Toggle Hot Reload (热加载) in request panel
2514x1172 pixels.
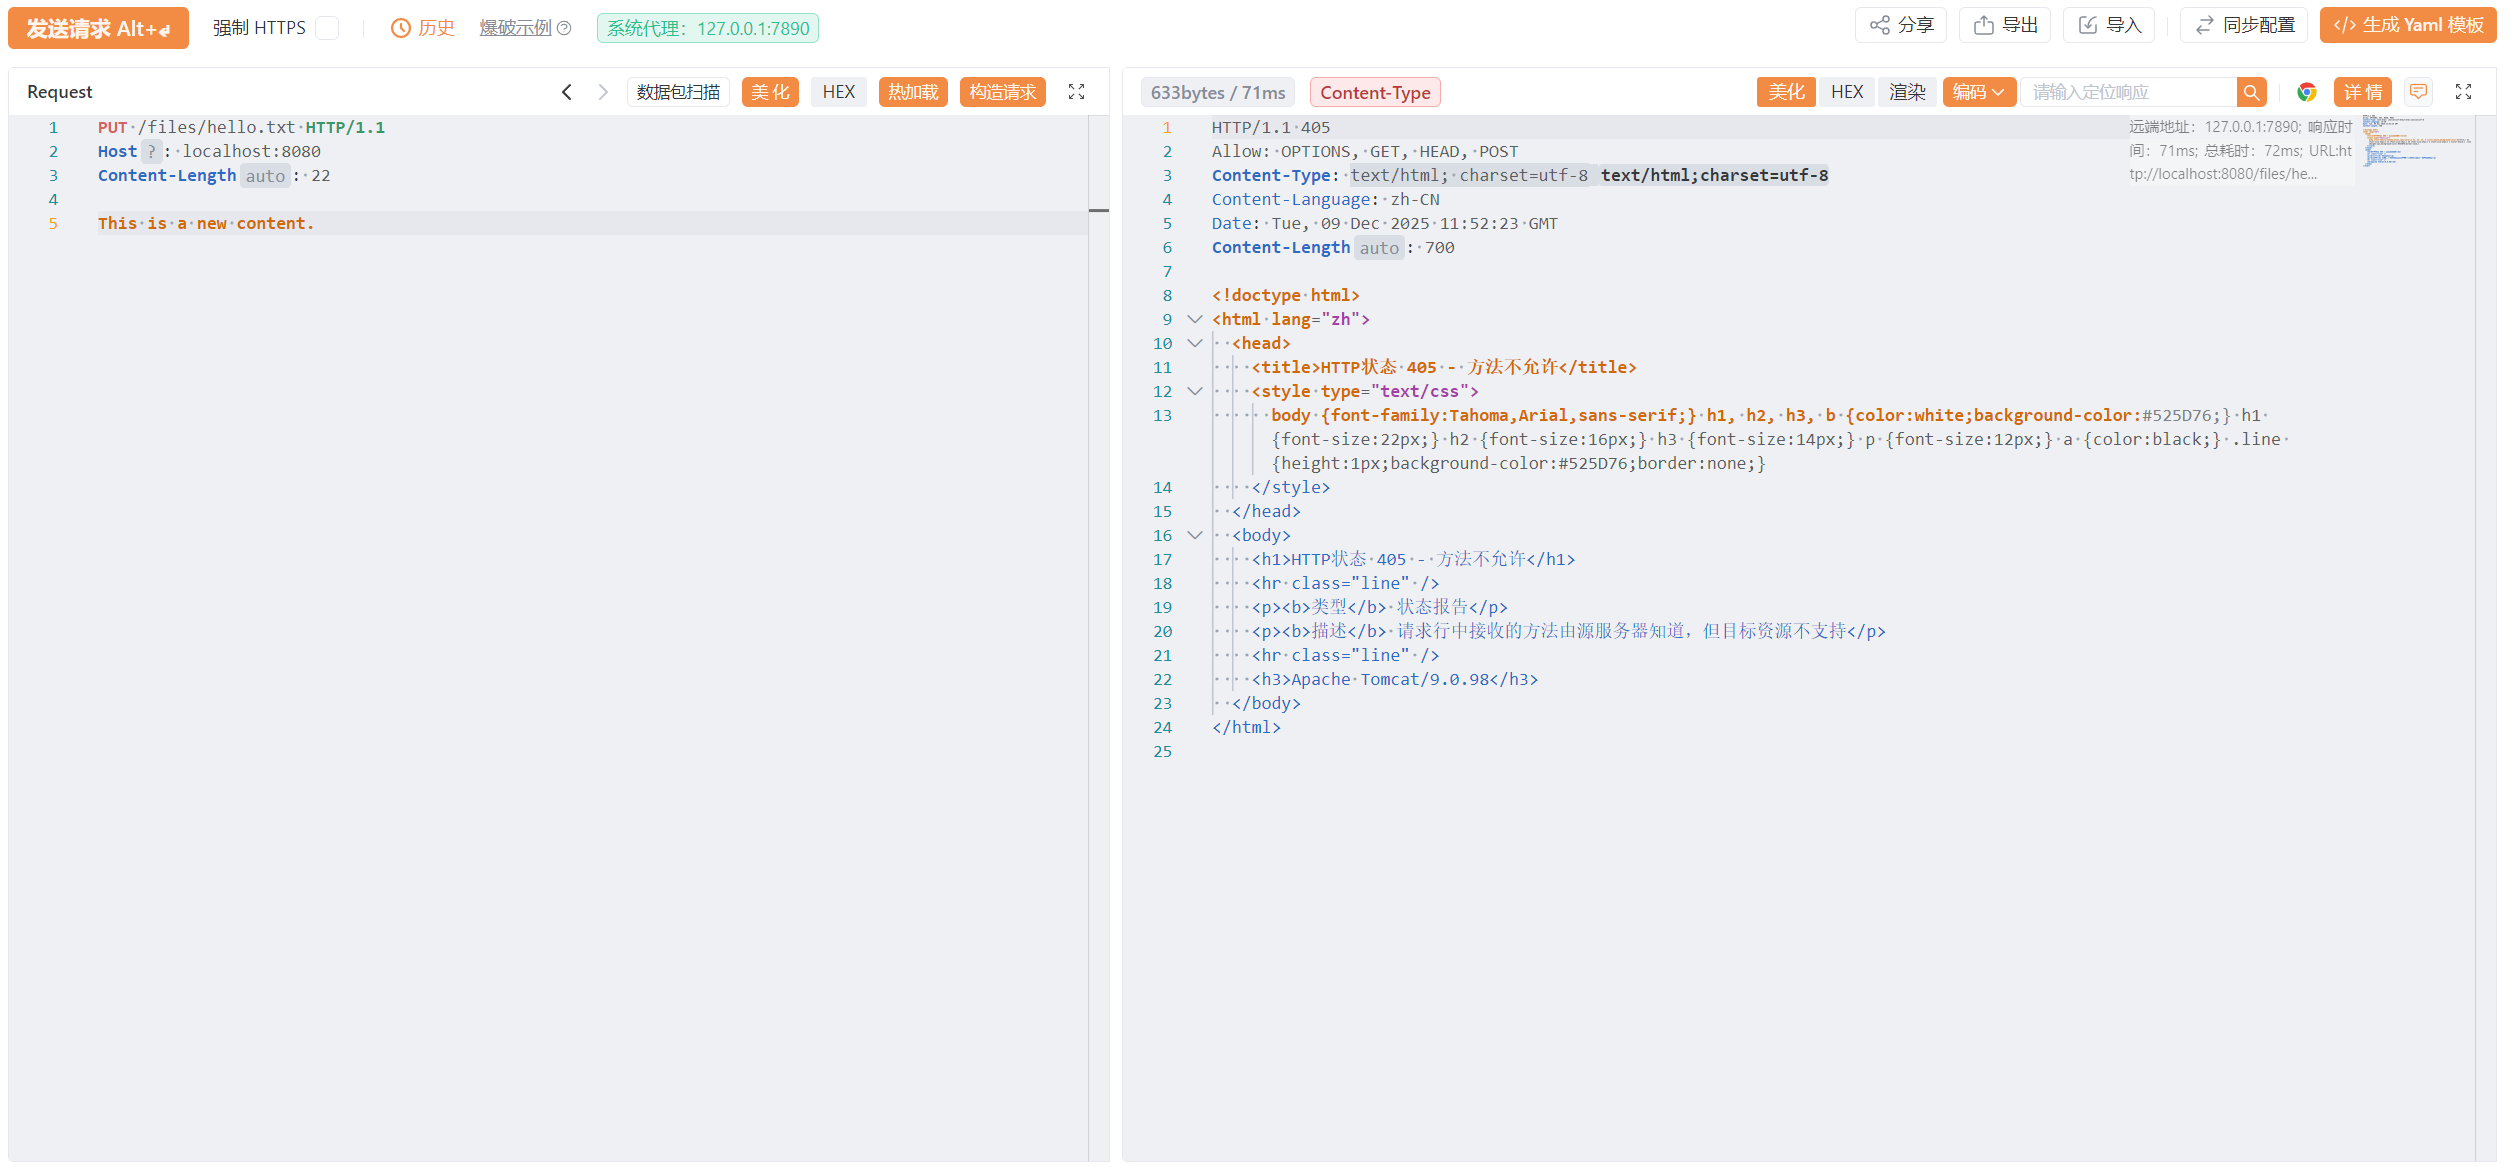pyautogui.click(x=913, y=92)
